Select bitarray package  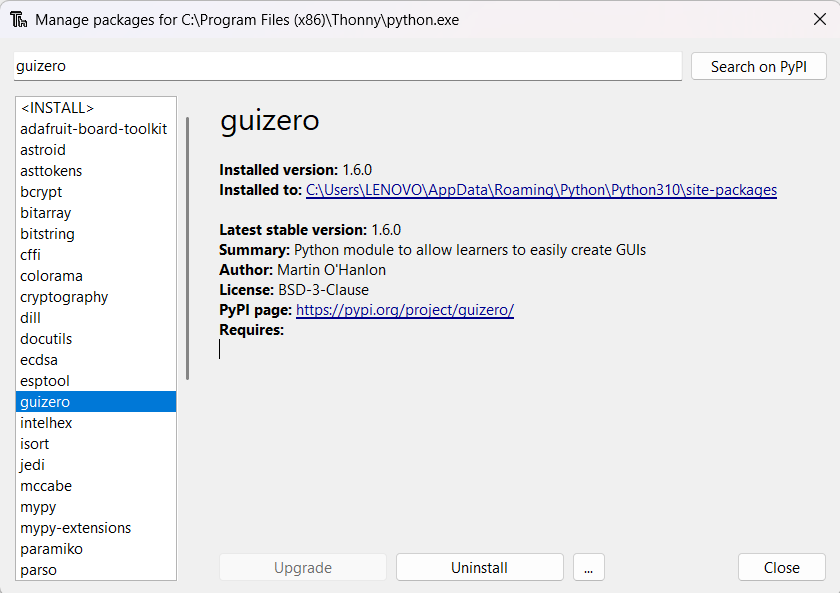[x=96, y=213]
